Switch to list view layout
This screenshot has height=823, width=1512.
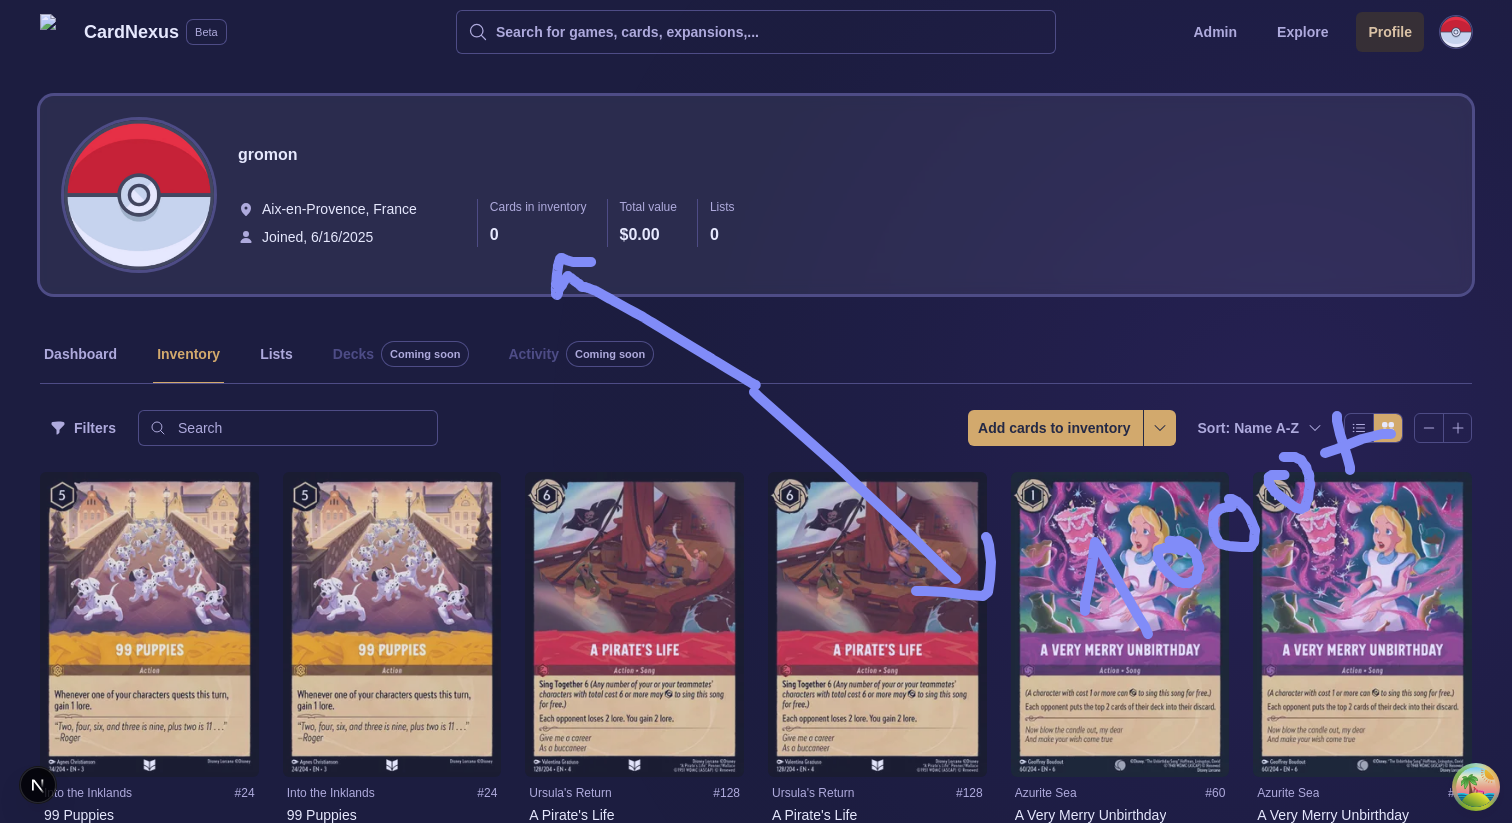click(1359, 428)
